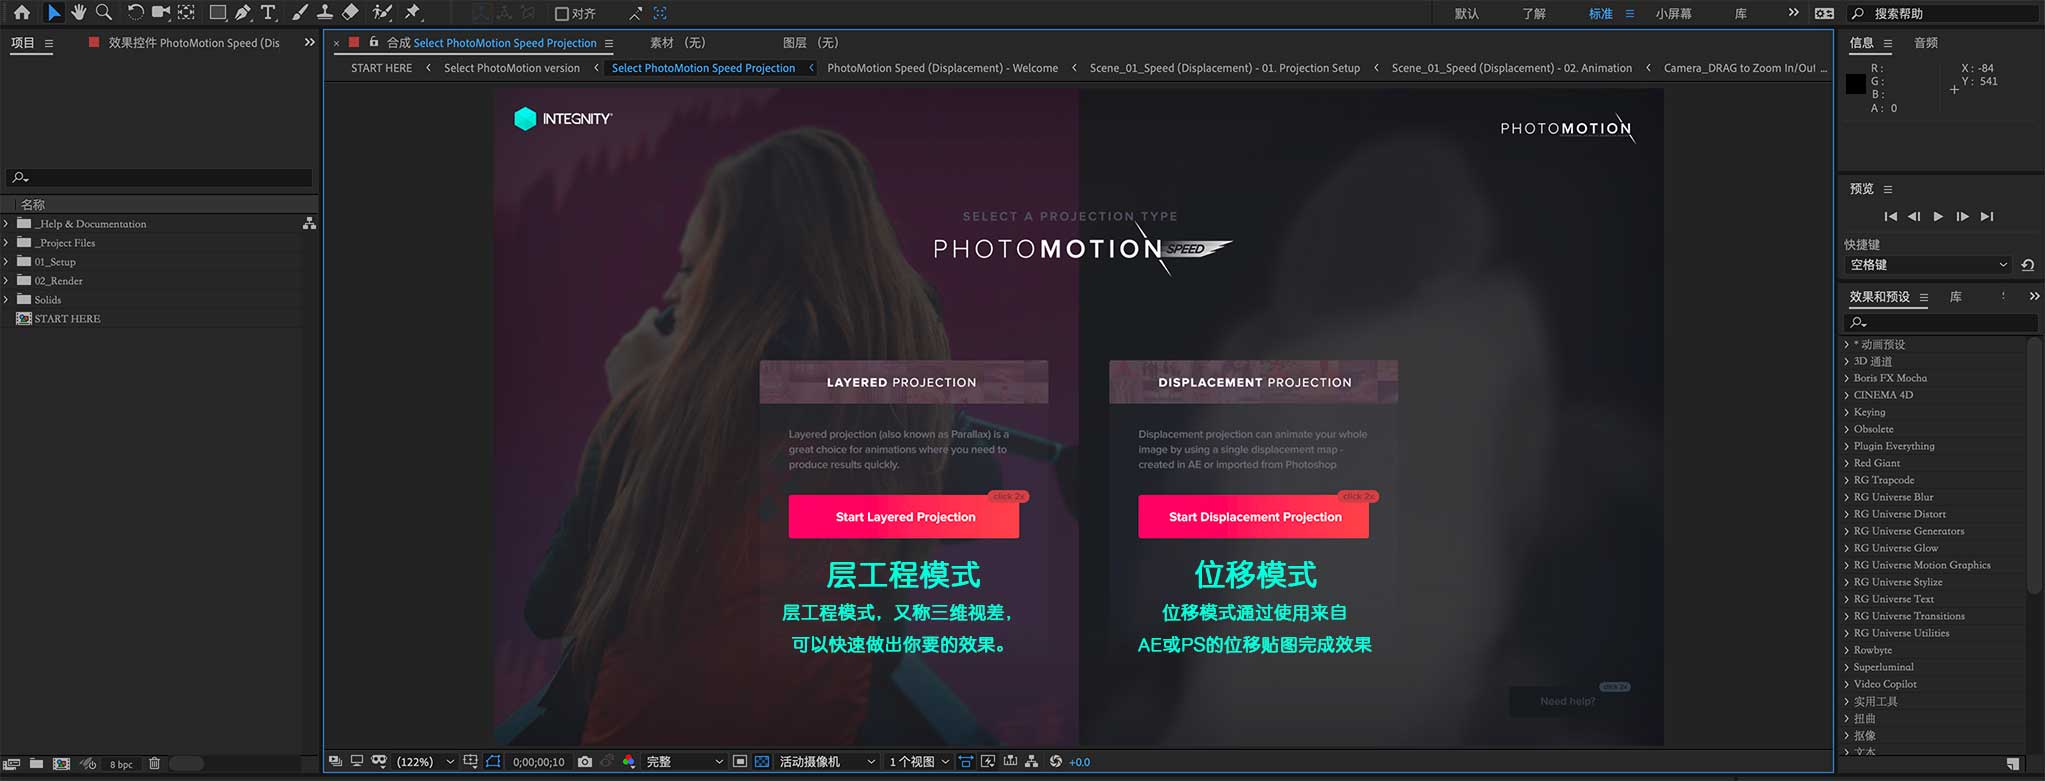Click the Start Layered Projection button
This screenshot has height=781, width=2045.
click(904, 517)
